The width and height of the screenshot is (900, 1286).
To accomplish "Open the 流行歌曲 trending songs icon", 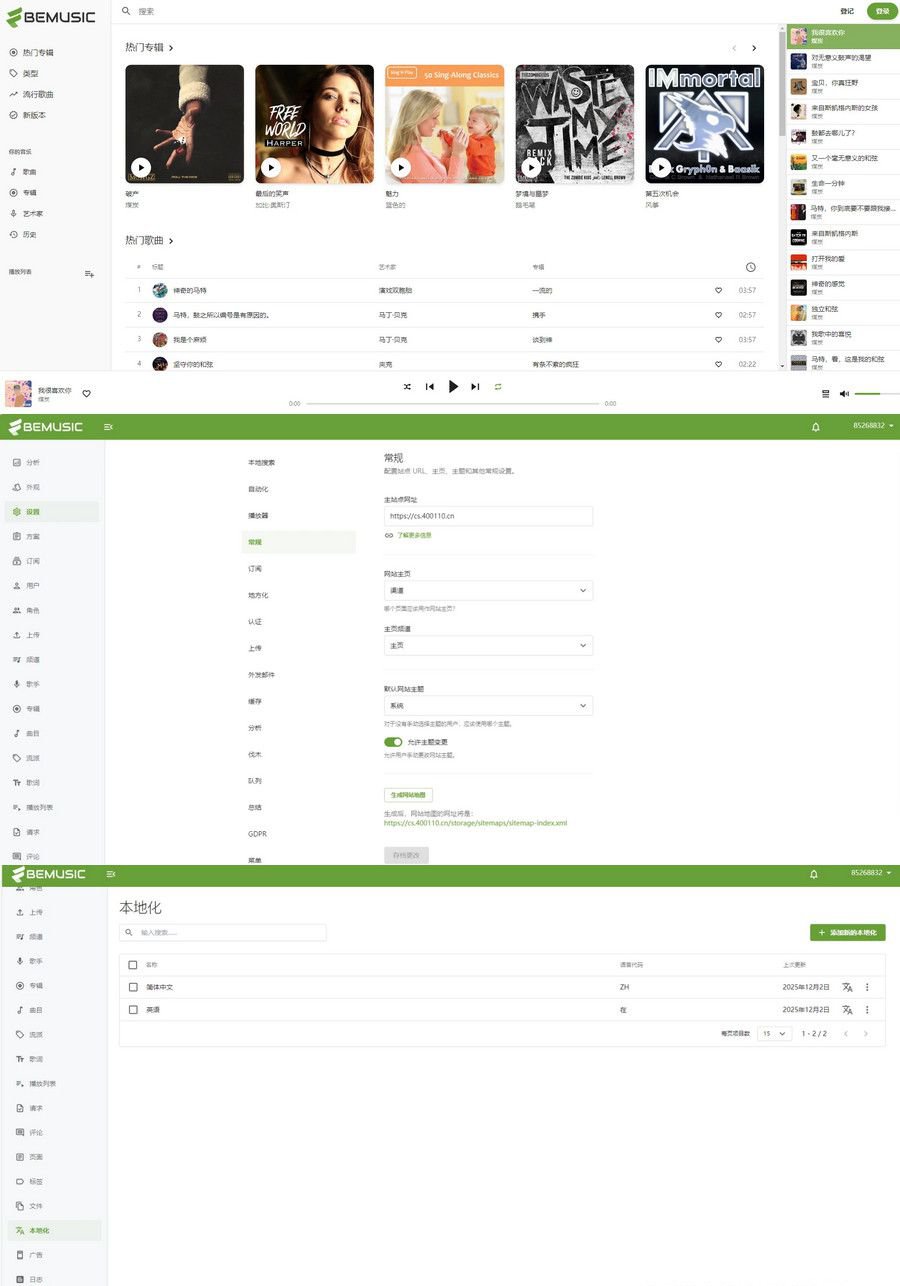I will point(15,93).
